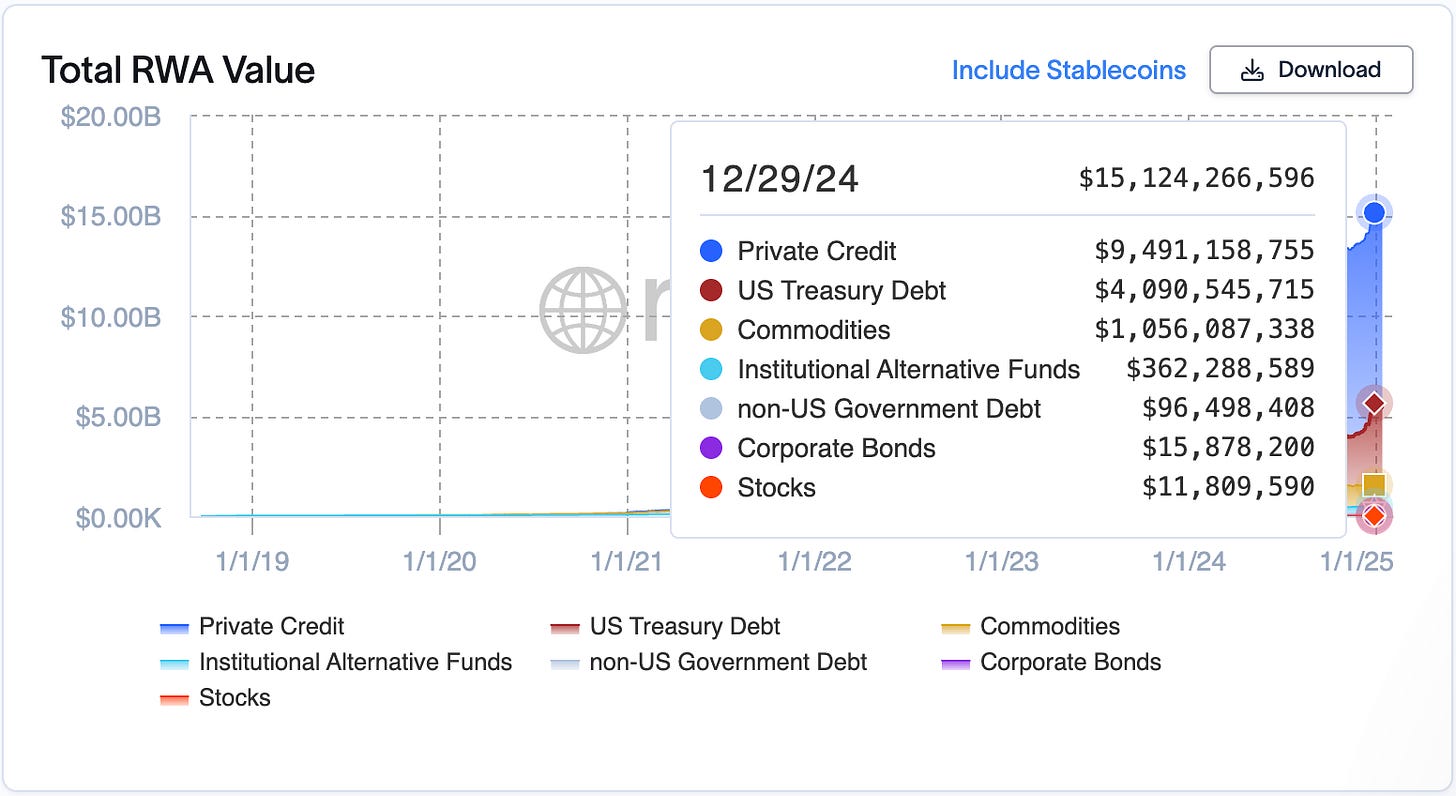
Task: Click the yellow square Commodities marker
Action: click(x=1374, y=485)
